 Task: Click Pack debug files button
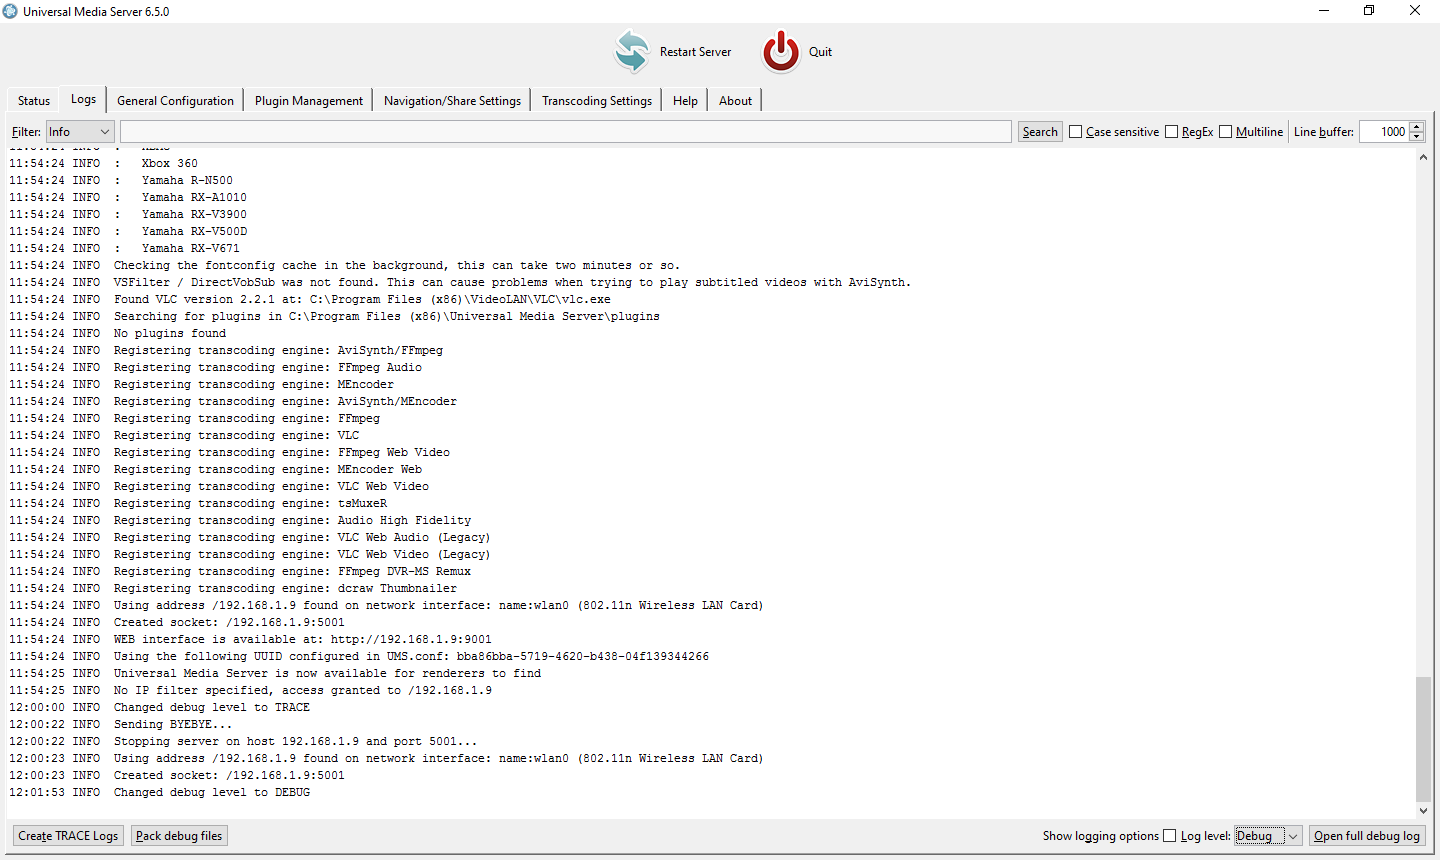[179, 836]
